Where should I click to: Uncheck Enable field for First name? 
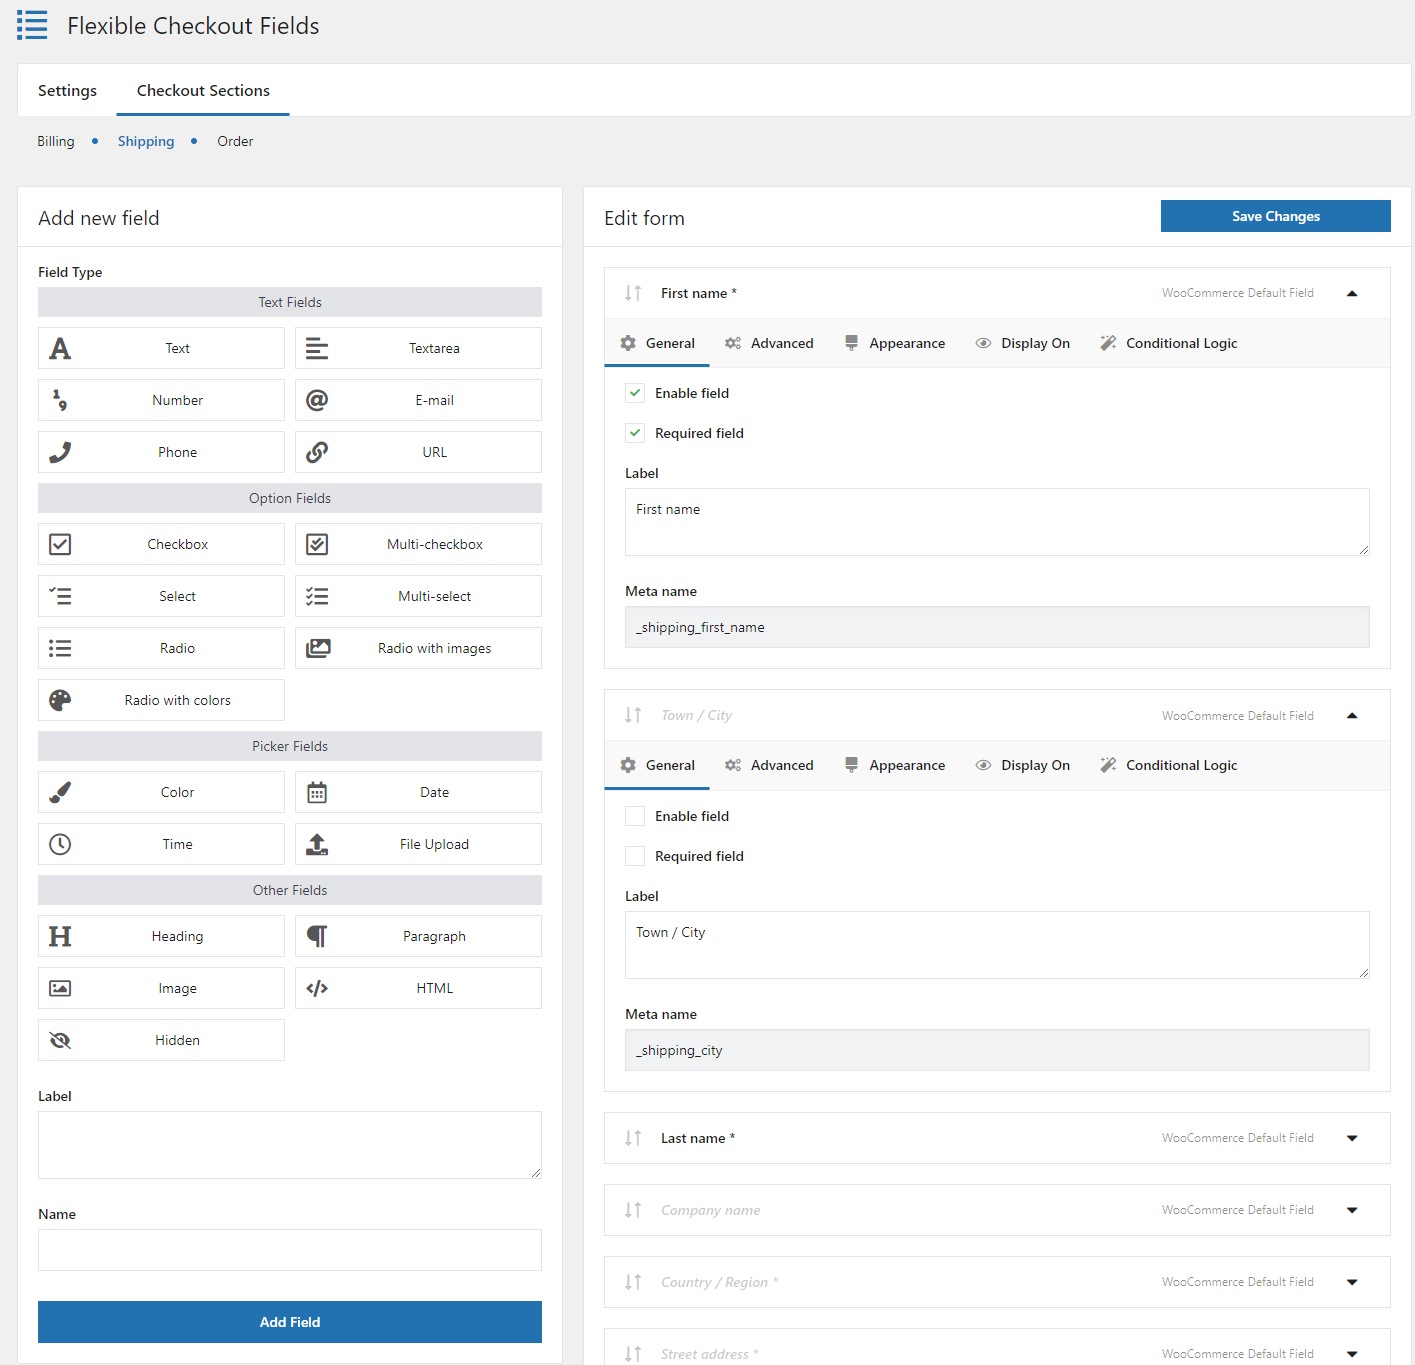(x=635, y=393)
